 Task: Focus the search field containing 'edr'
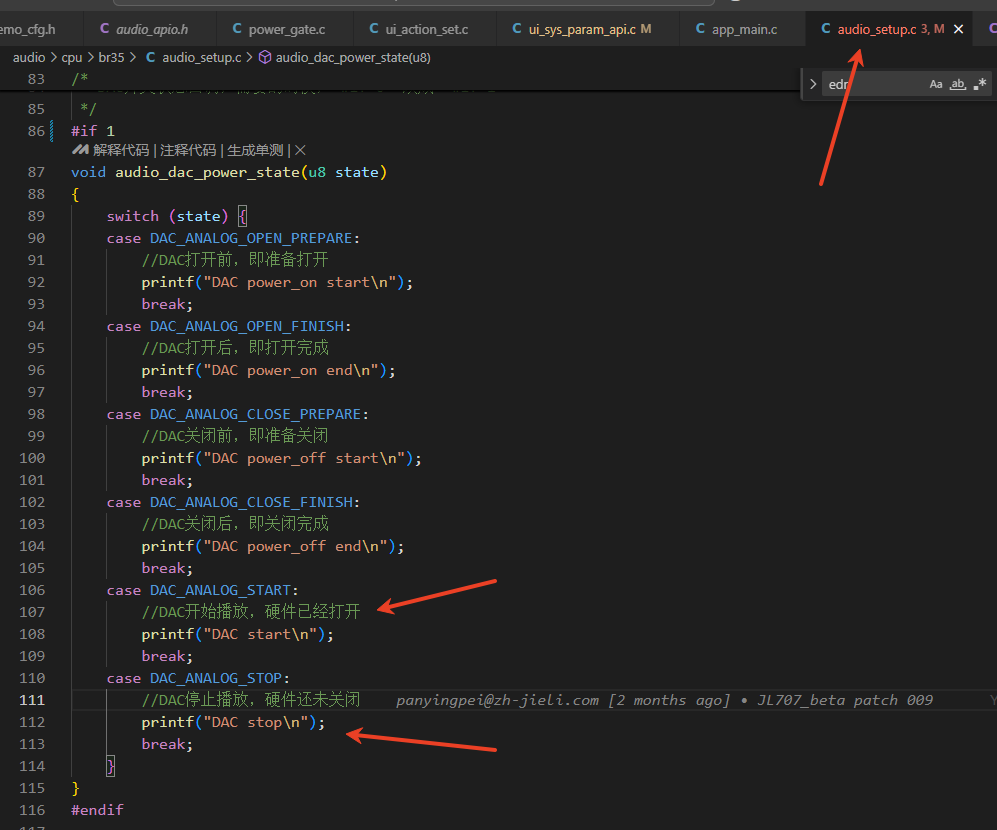(x=874, y=84)
